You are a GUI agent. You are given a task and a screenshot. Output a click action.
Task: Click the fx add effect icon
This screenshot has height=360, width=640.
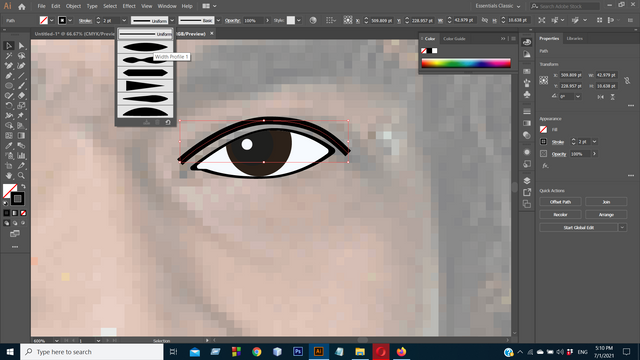[545, 166]
